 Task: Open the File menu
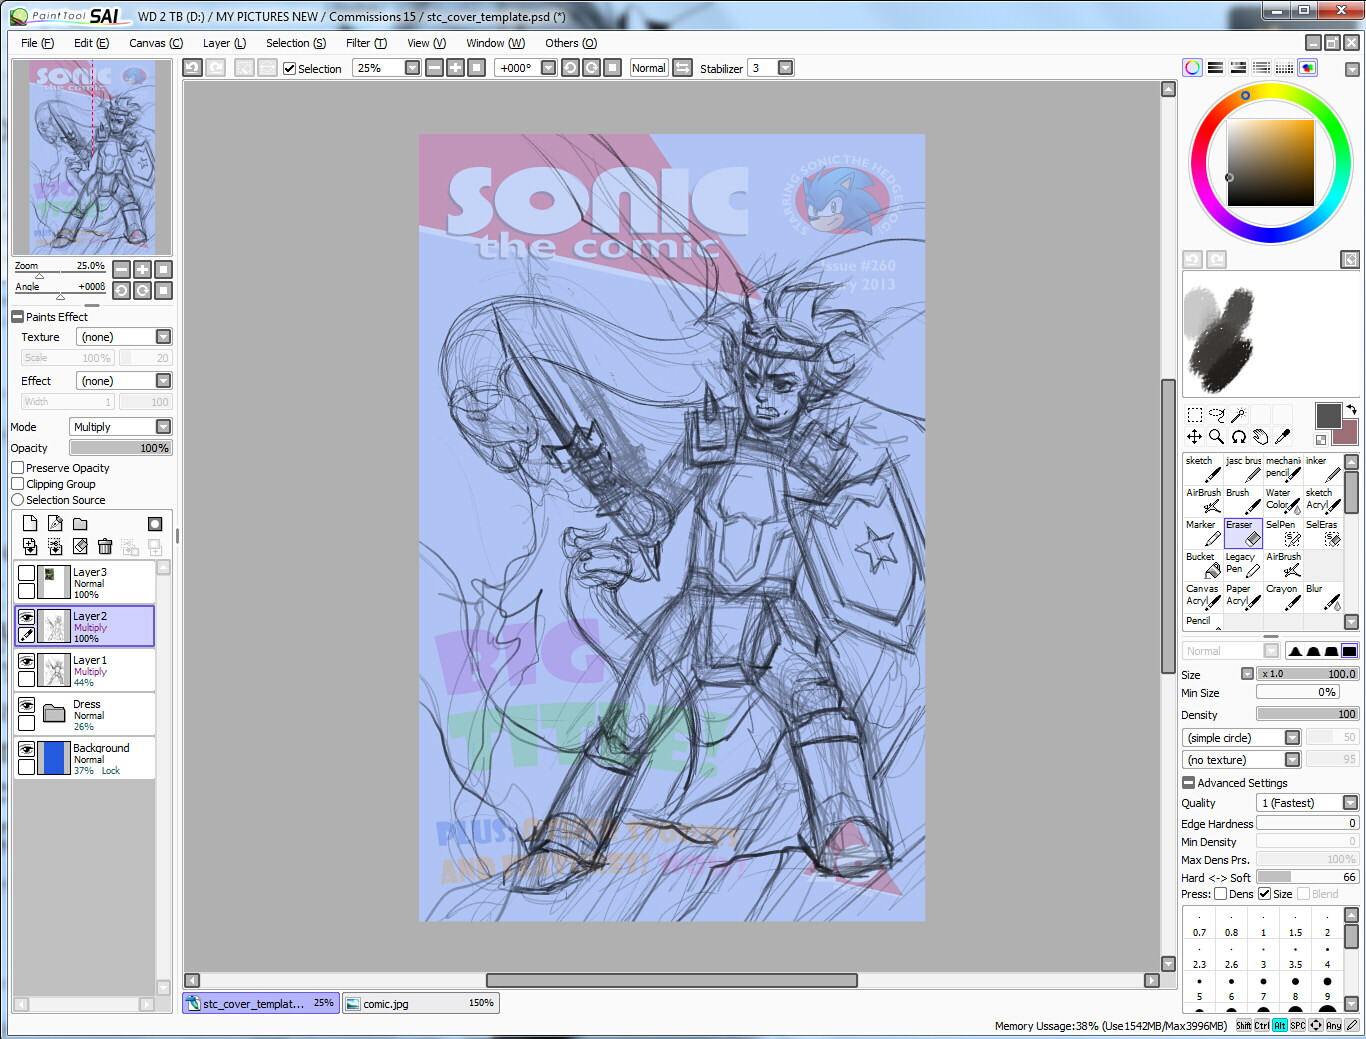[37, 43]
